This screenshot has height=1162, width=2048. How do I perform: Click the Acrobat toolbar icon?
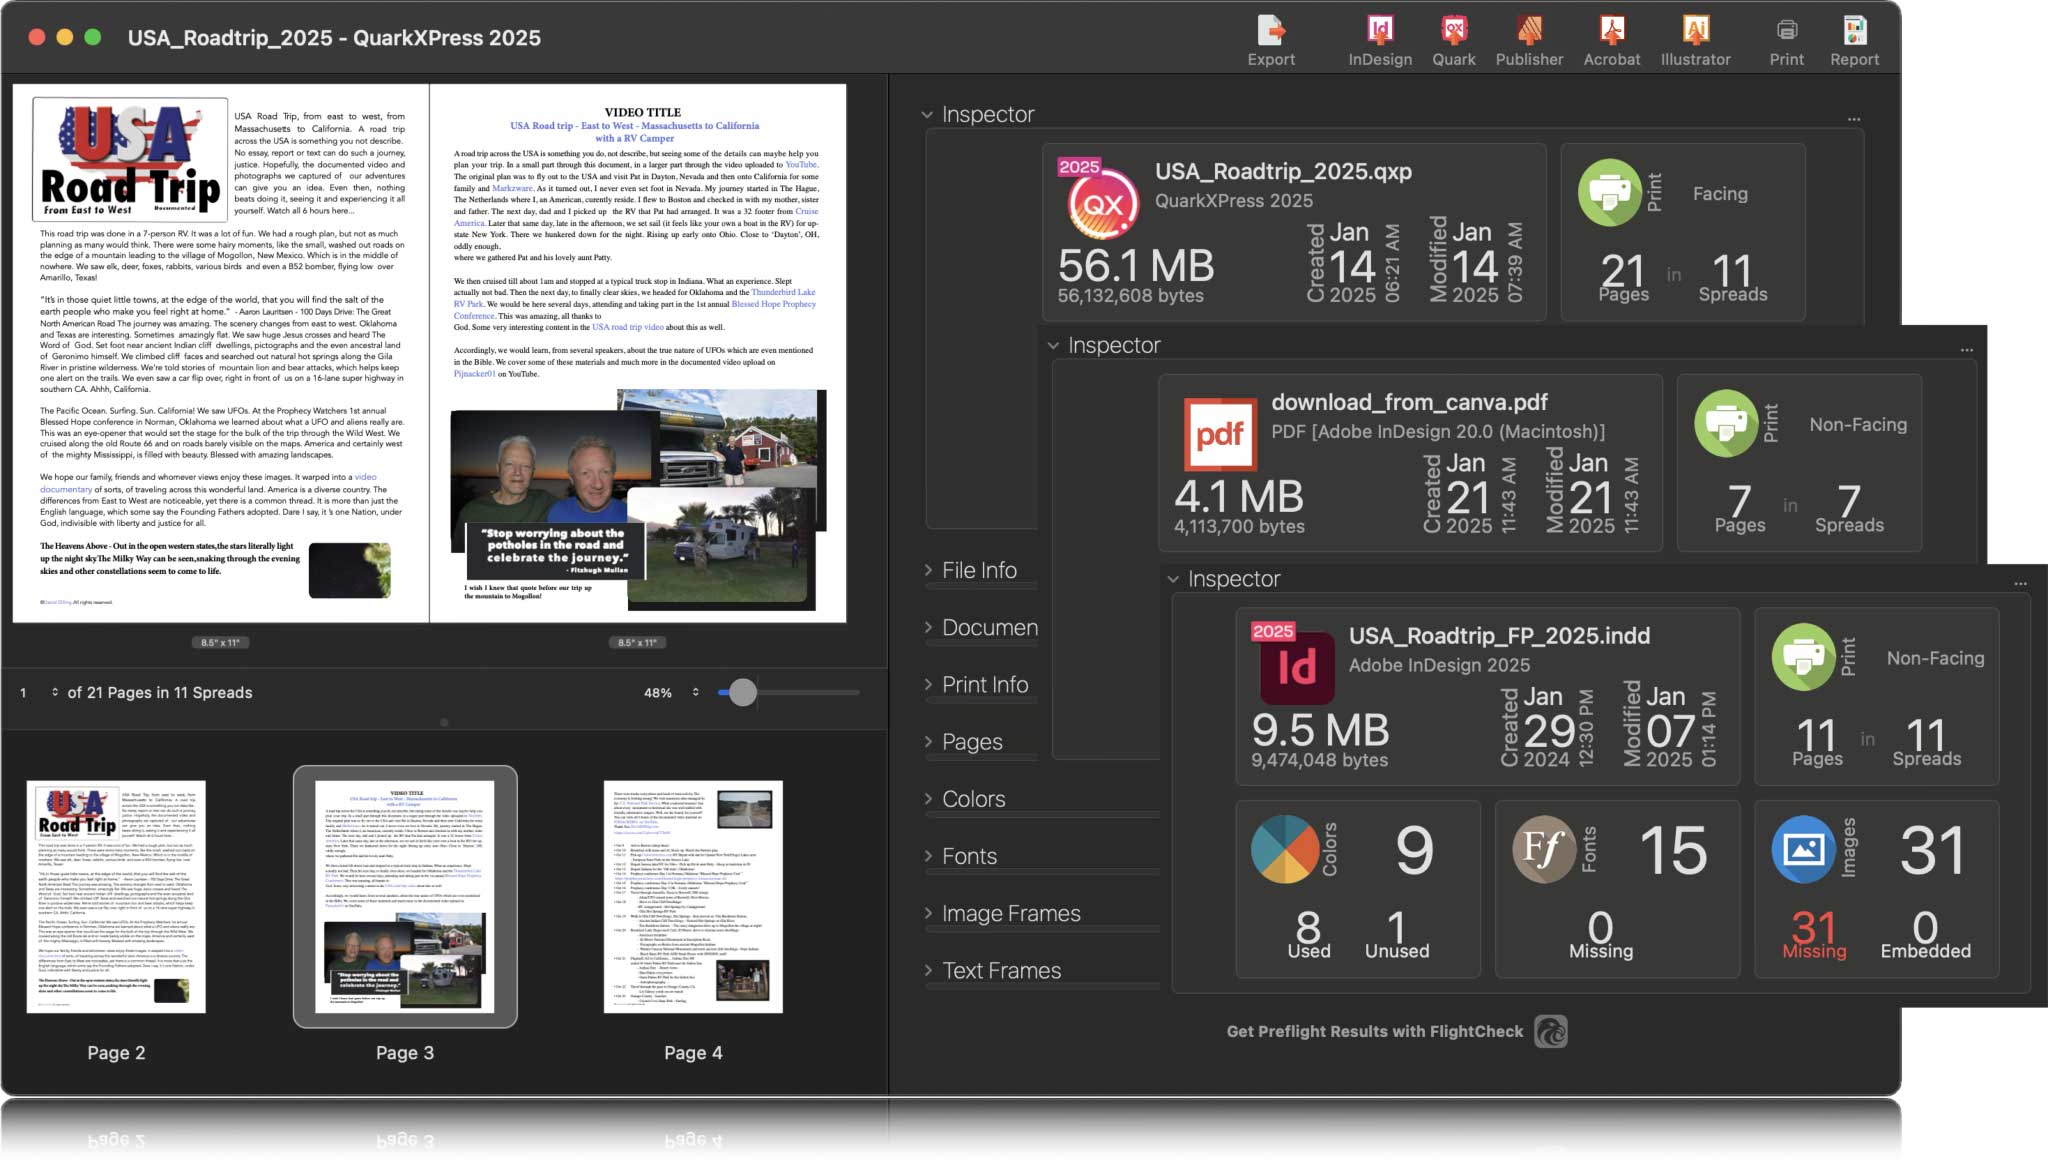pyautogui.click(x=1611, y=31)
